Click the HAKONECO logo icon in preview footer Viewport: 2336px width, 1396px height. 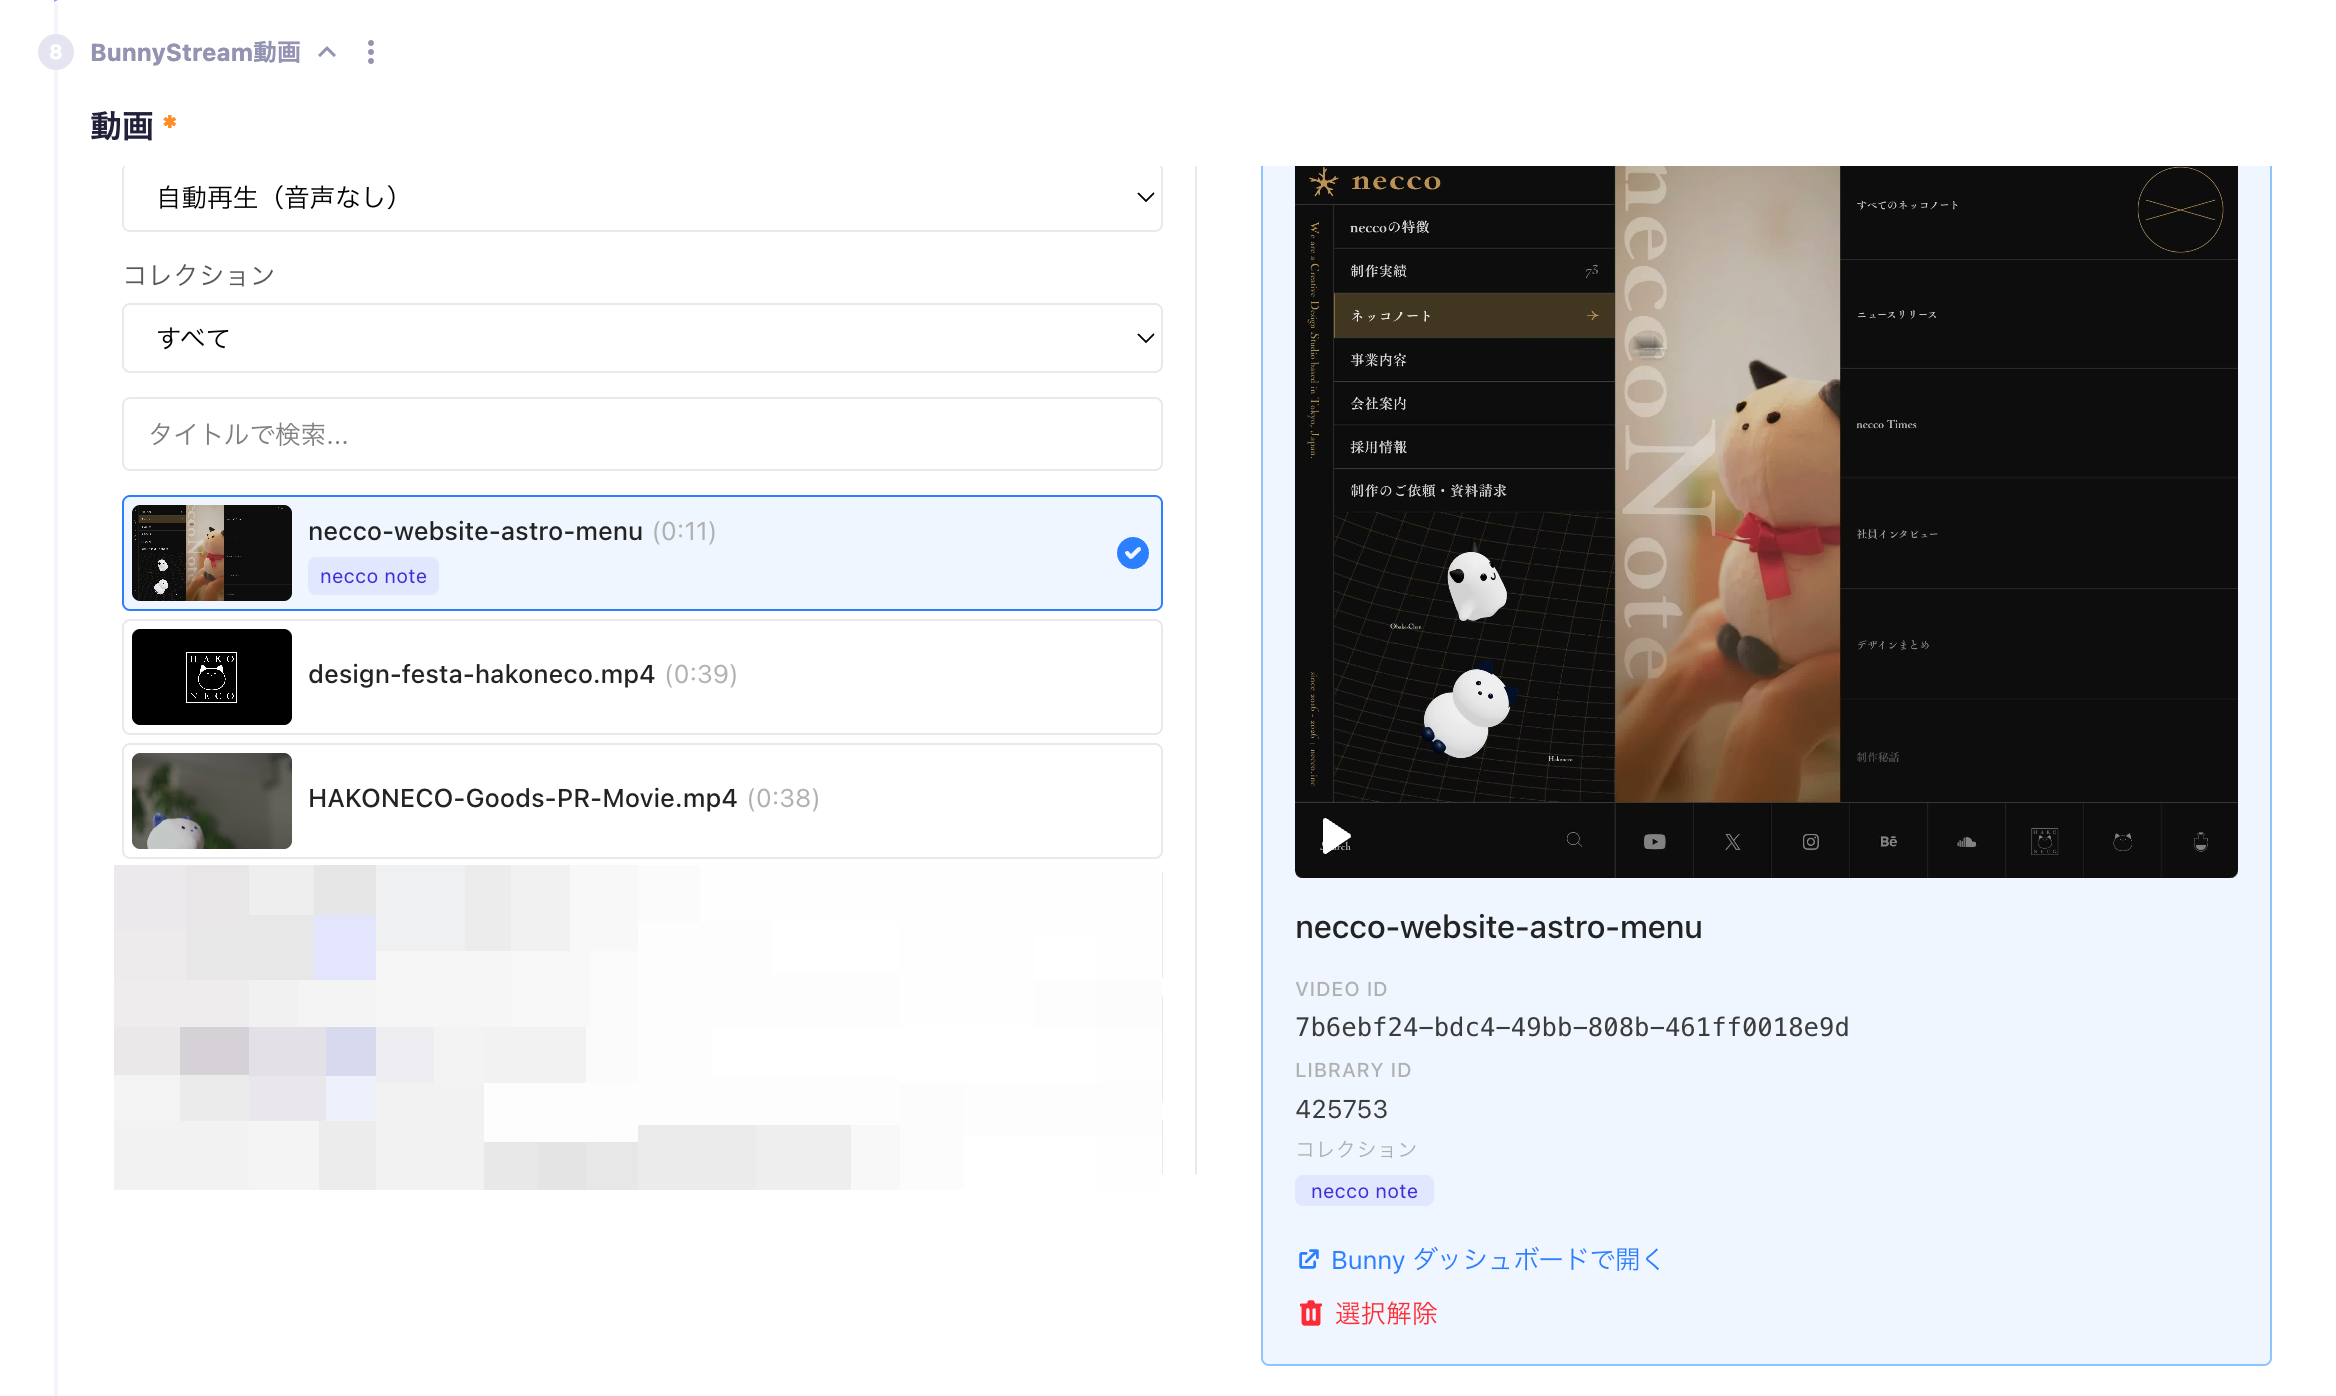click(2044, 842)
